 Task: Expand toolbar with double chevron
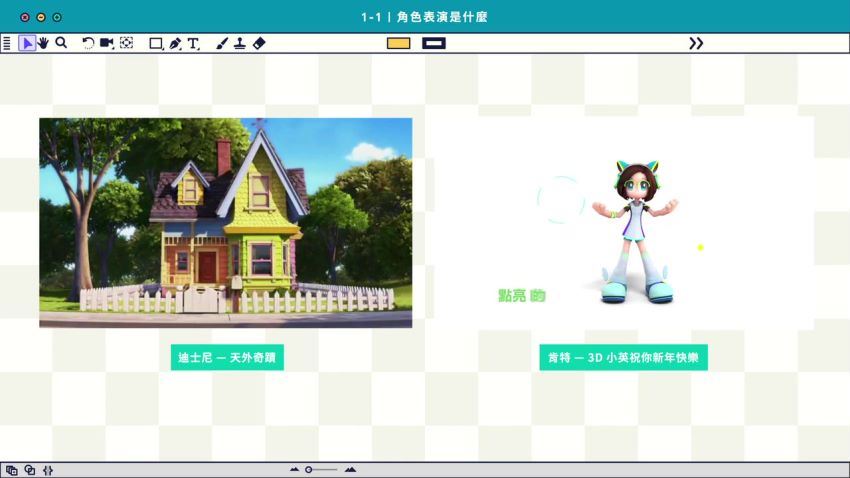pos(696,43)
